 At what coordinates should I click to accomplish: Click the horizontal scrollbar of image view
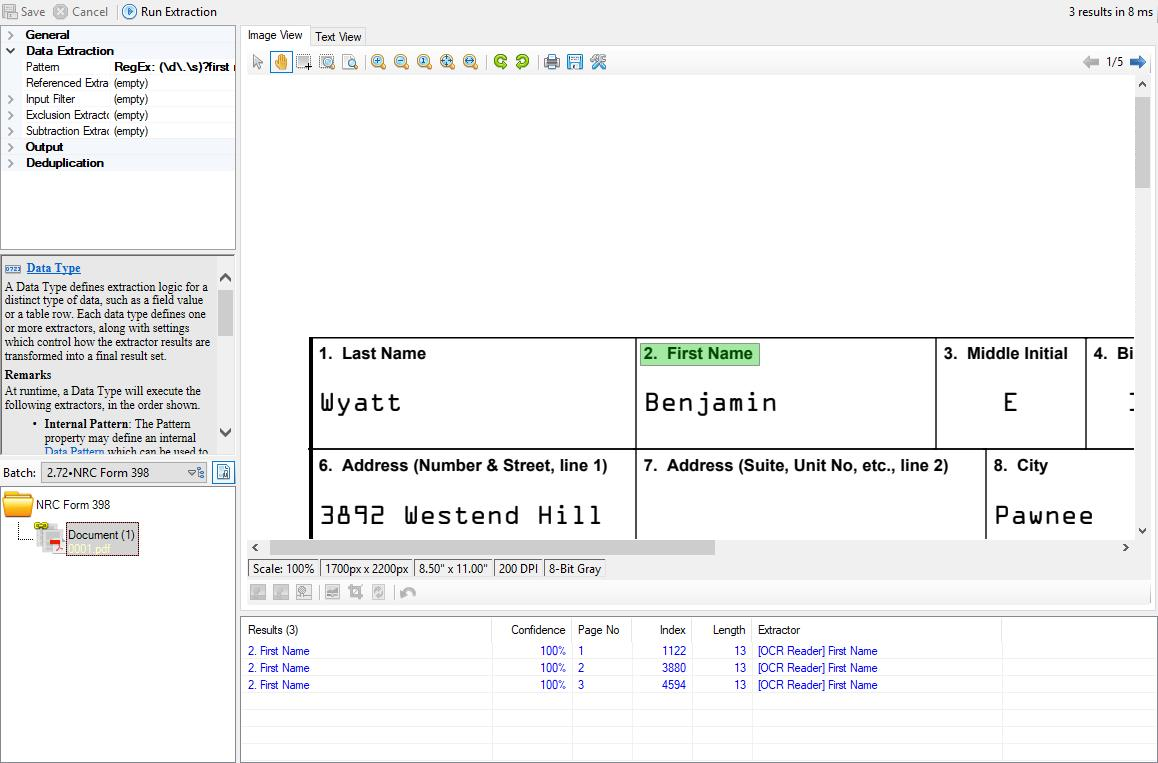[x=492, y=547]
